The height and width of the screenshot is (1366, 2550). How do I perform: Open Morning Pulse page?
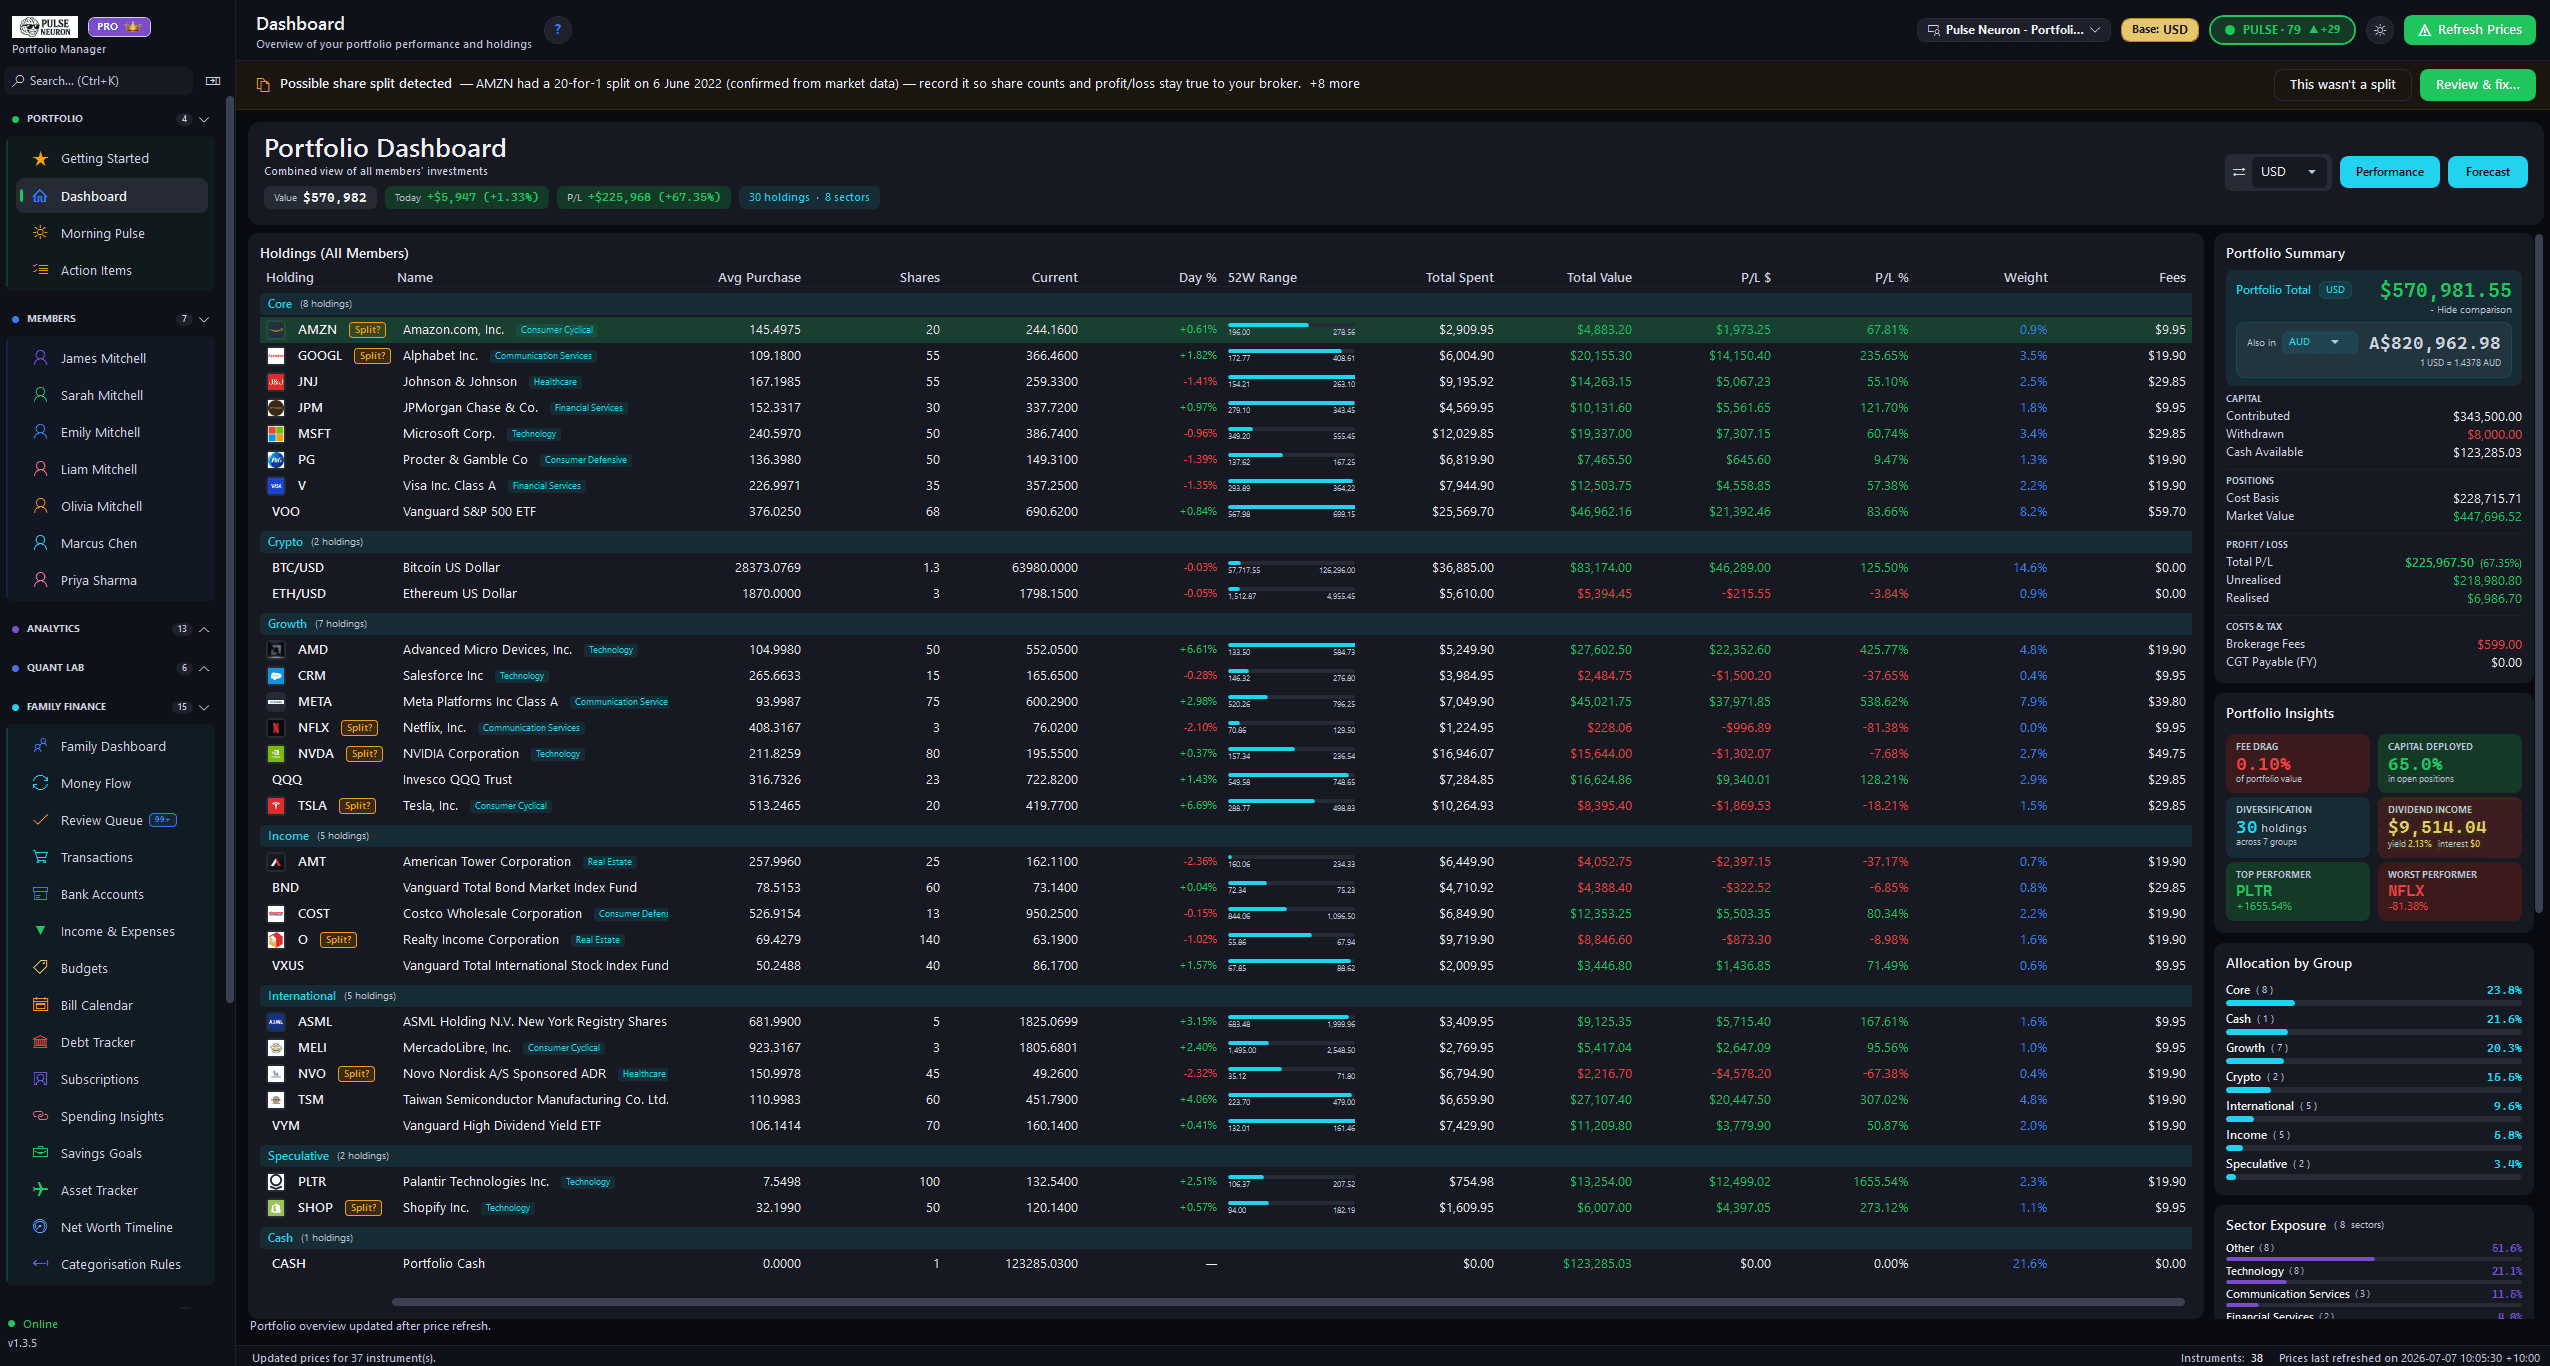tap(112, 233)
